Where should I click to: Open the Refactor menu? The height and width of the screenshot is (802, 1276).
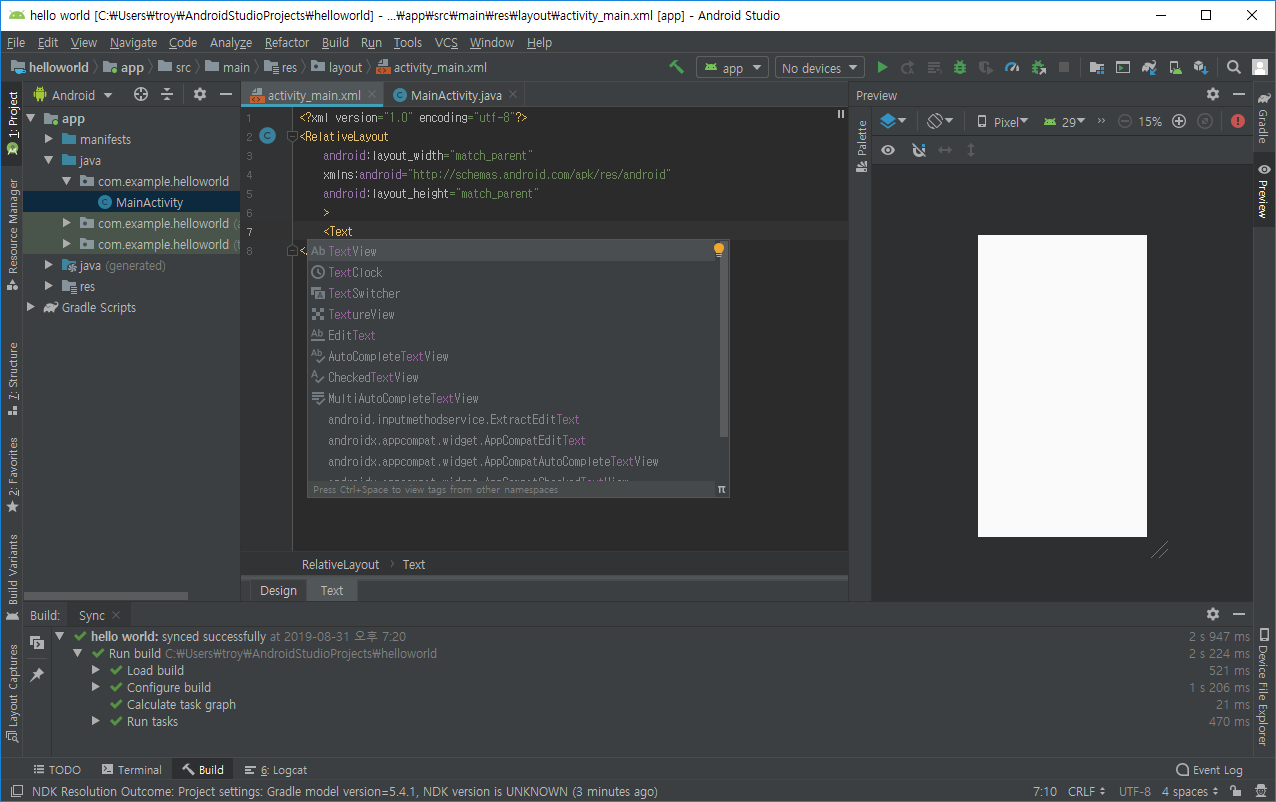click(287, 42)
